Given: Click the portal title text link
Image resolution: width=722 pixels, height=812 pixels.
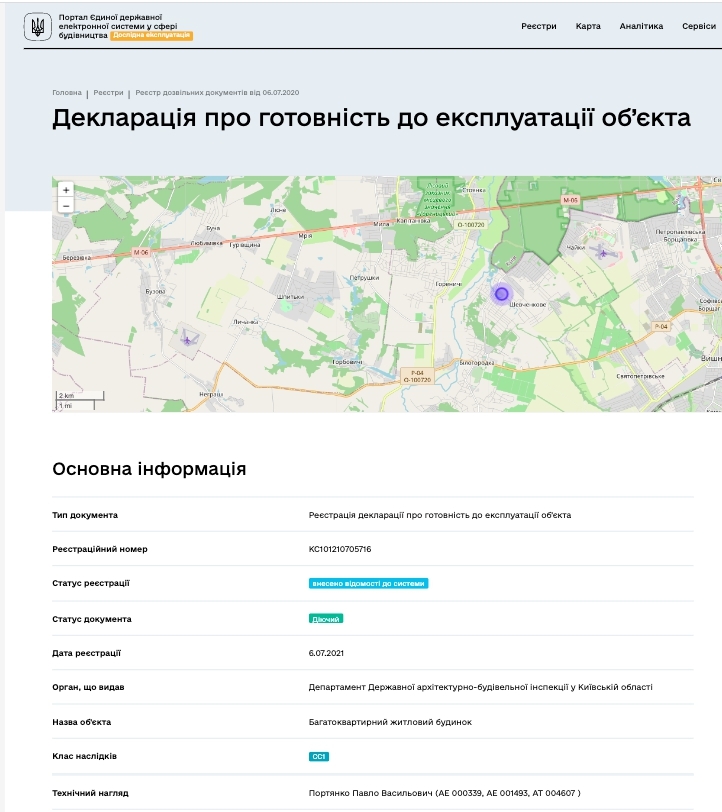Looking at the screenshot, I should [118, 26].
